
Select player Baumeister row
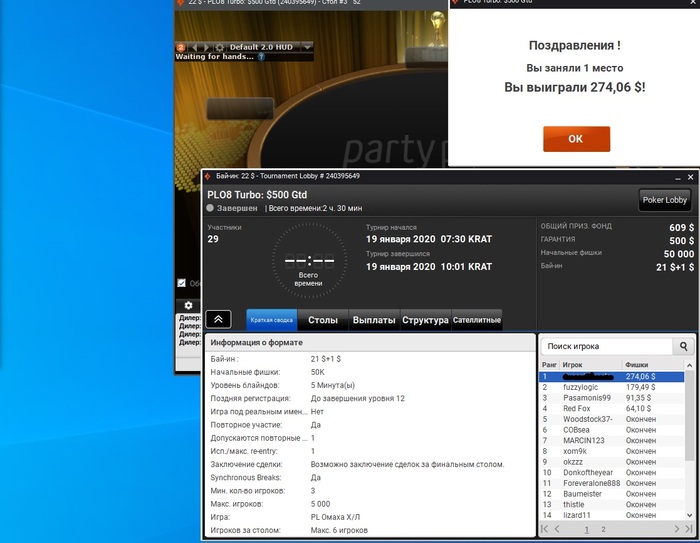[612, 494]
